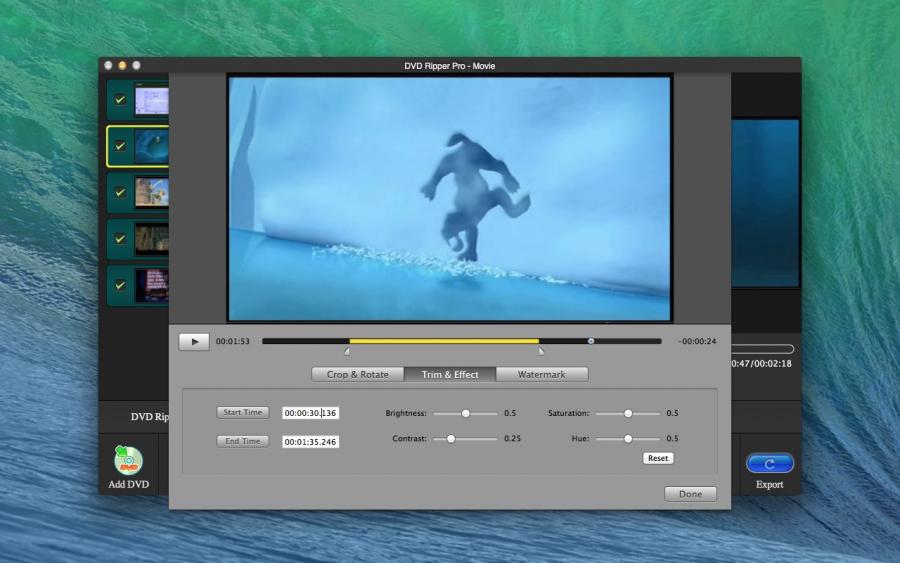Select the fourth dark title thumbnail
The image size is (900, 563).
152,239
